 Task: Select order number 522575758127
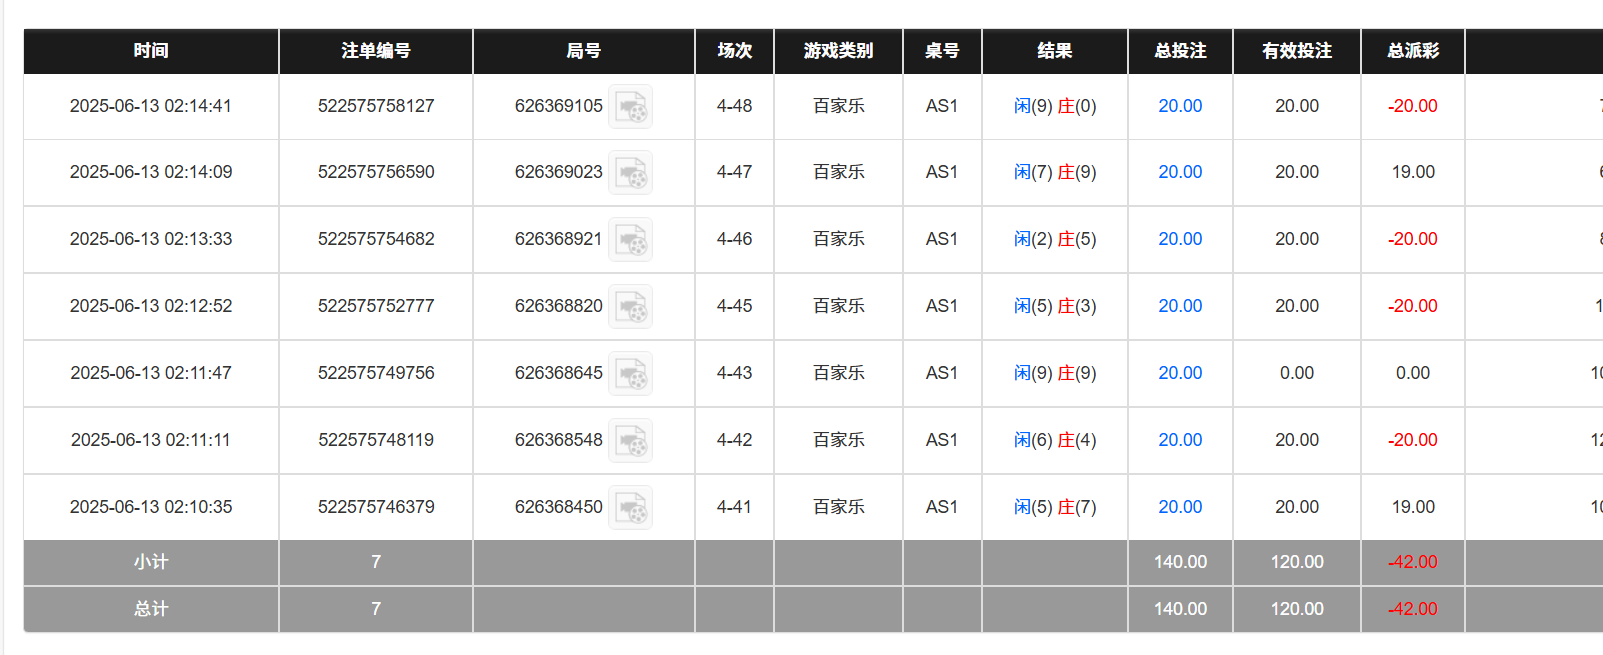pyautogui.click(x=376, y=106)
